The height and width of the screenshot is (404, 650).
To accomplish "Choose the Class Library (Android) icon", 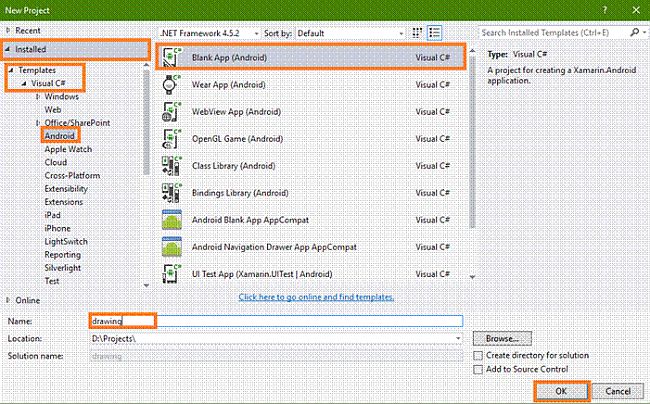I will [172, 166].
